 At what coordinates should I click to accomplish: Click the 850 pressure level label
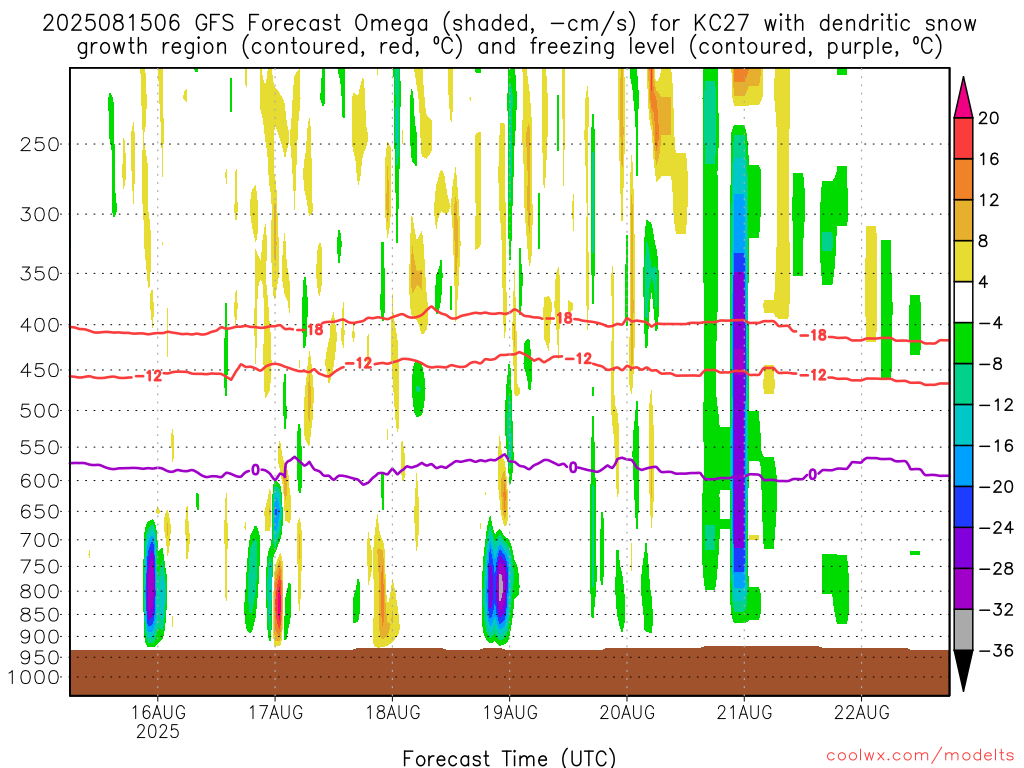40,615
